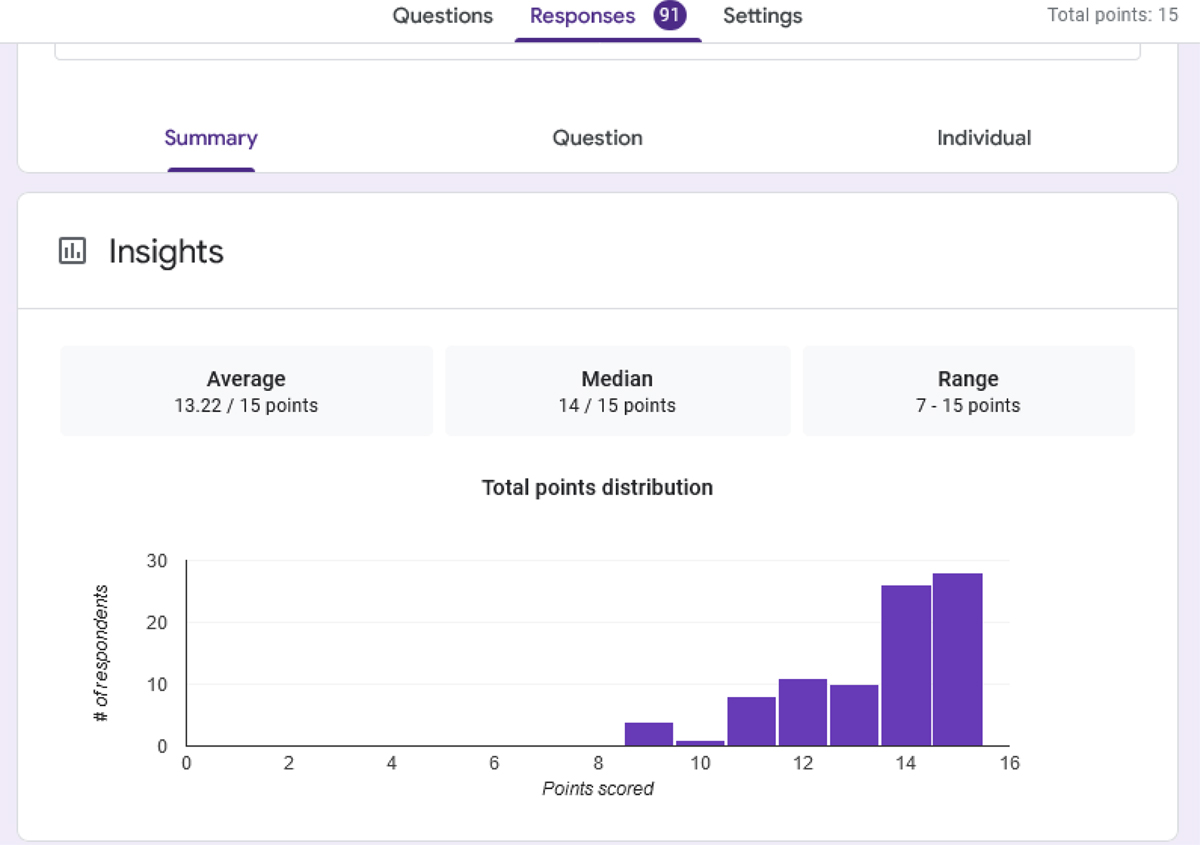Viewport: 1200px width, 845px height.
Task: Click the histogram bar for 12 points
Action: tap(803, 712)
